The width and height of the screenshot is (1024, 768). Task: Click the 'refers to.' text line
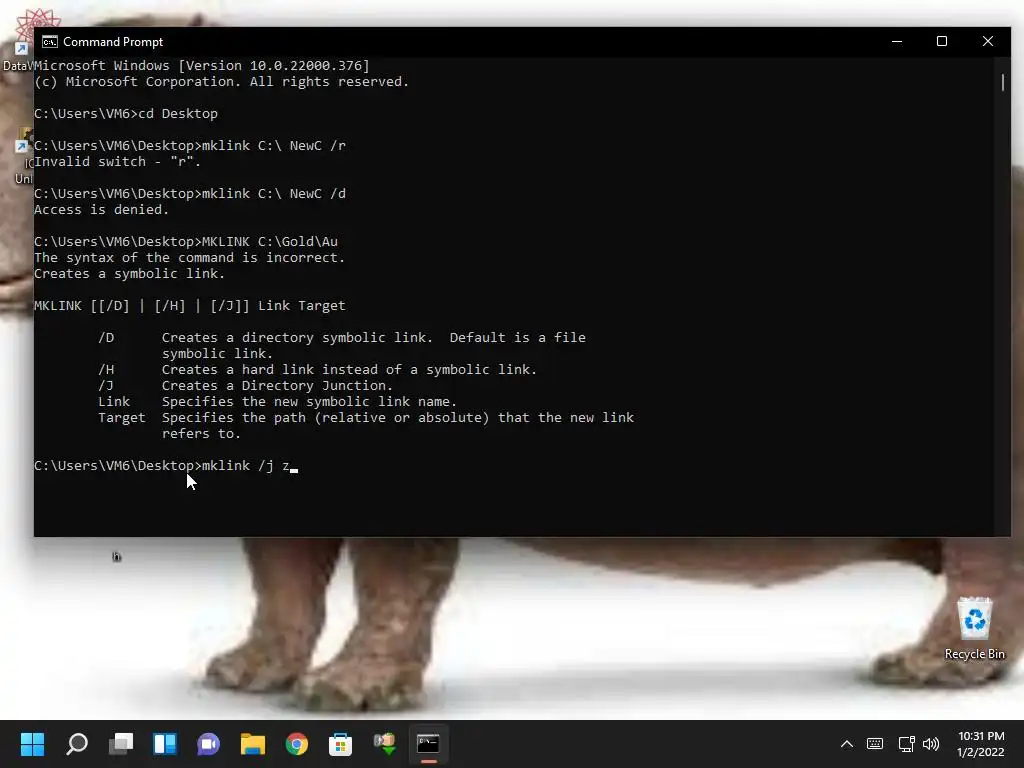pyautogui.click(x=201, y=434)
